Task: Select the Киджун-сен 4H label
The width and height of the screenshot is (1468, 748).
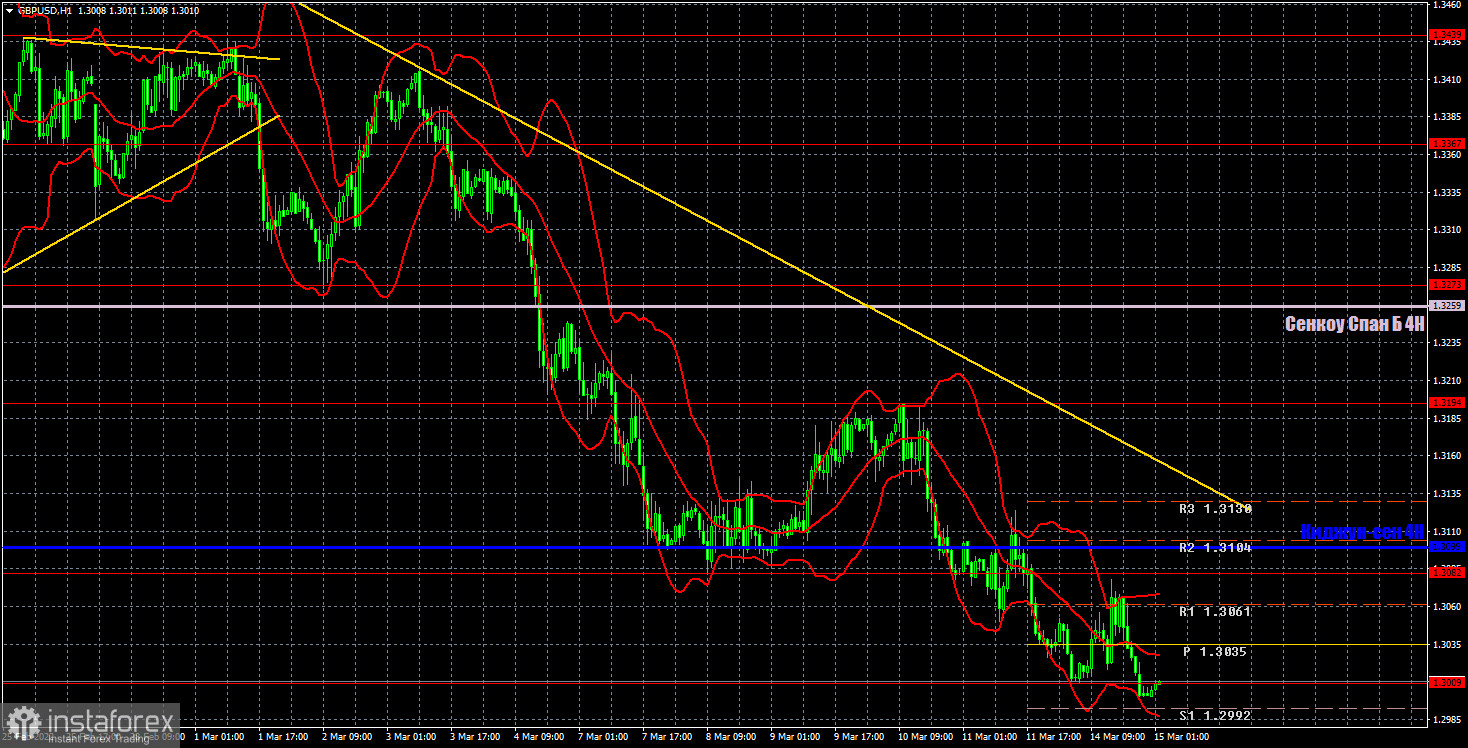Action: (1362, 531)
